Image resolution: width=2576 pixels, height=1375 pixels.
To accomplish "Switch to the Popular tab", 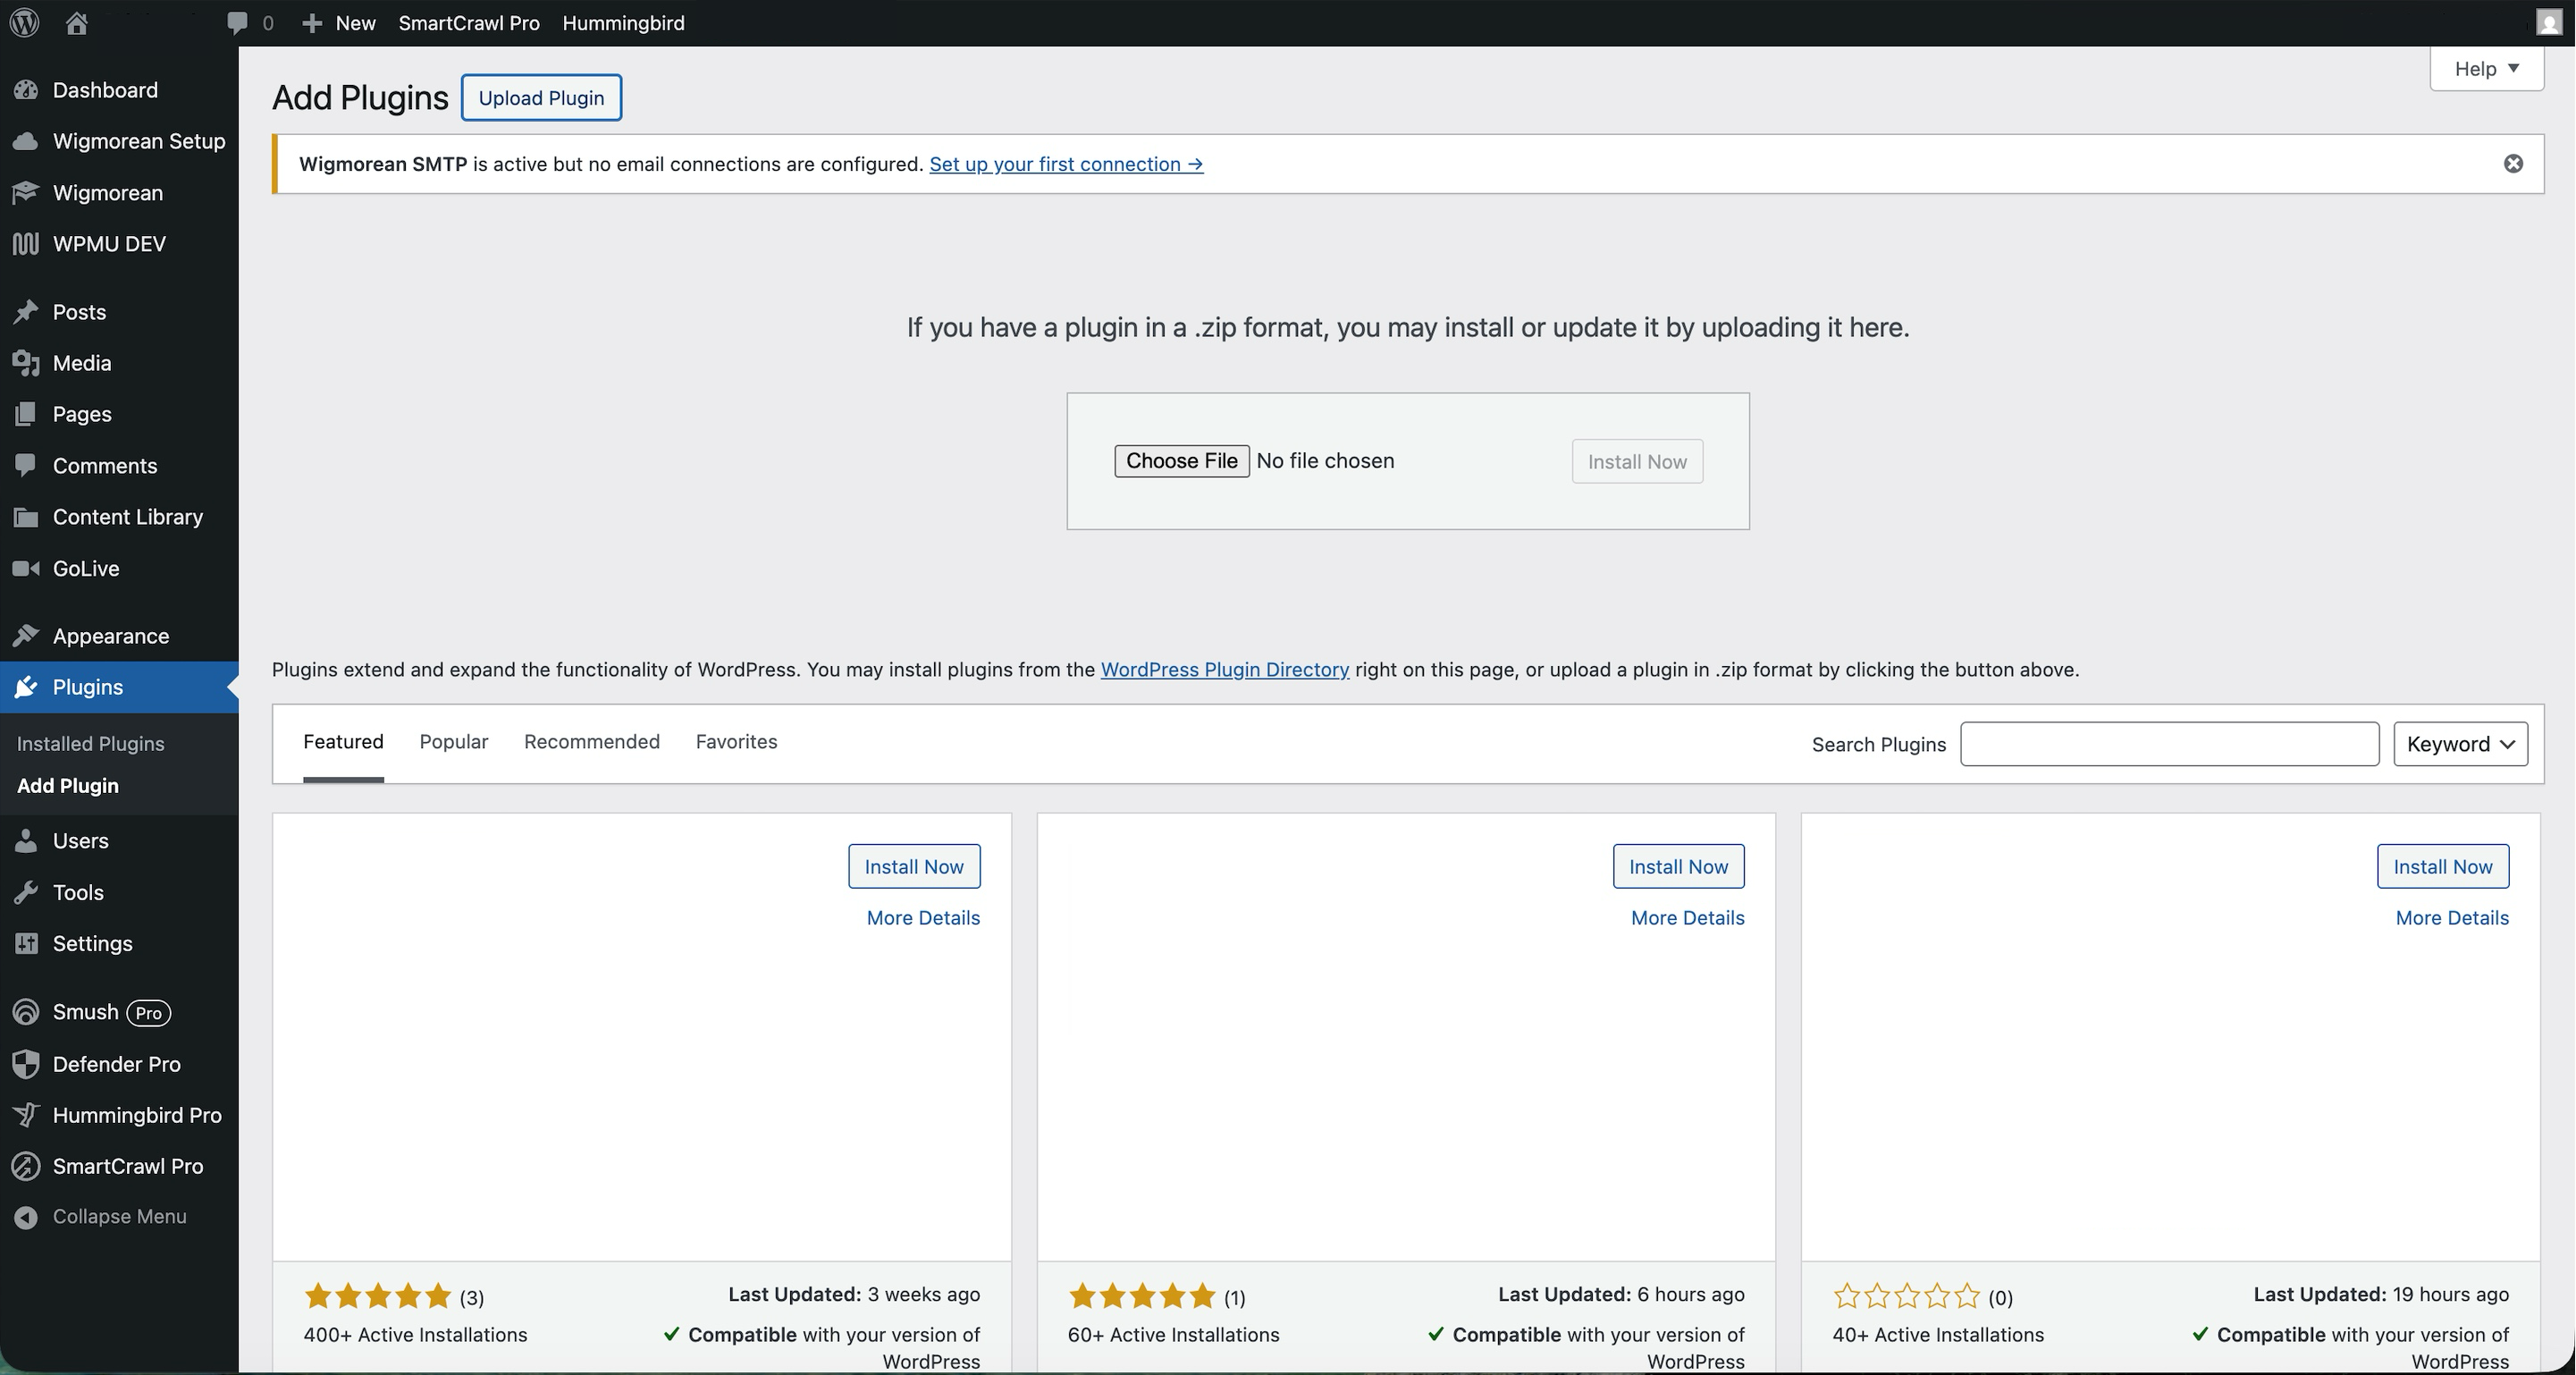I will (x=454, y=742).
